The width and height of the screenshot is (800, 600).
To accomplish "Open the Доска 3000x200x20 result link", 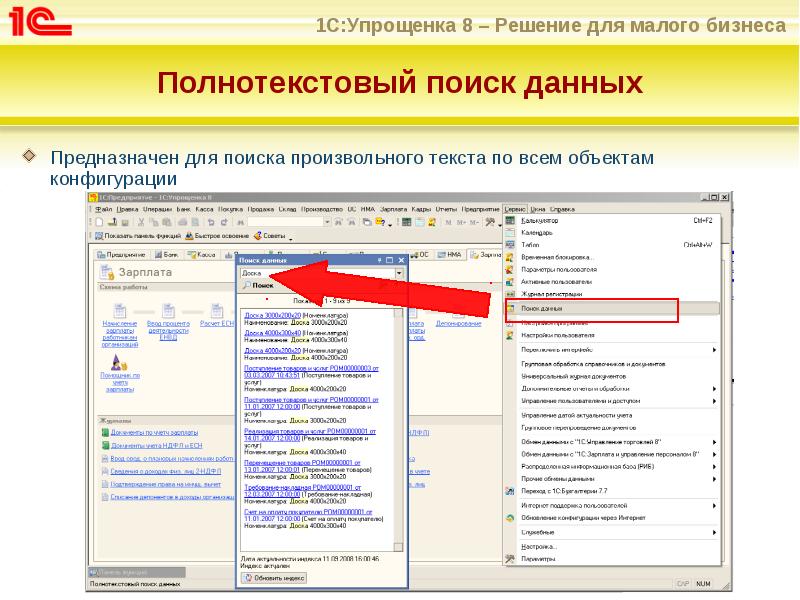I will (x=272, y=316).
